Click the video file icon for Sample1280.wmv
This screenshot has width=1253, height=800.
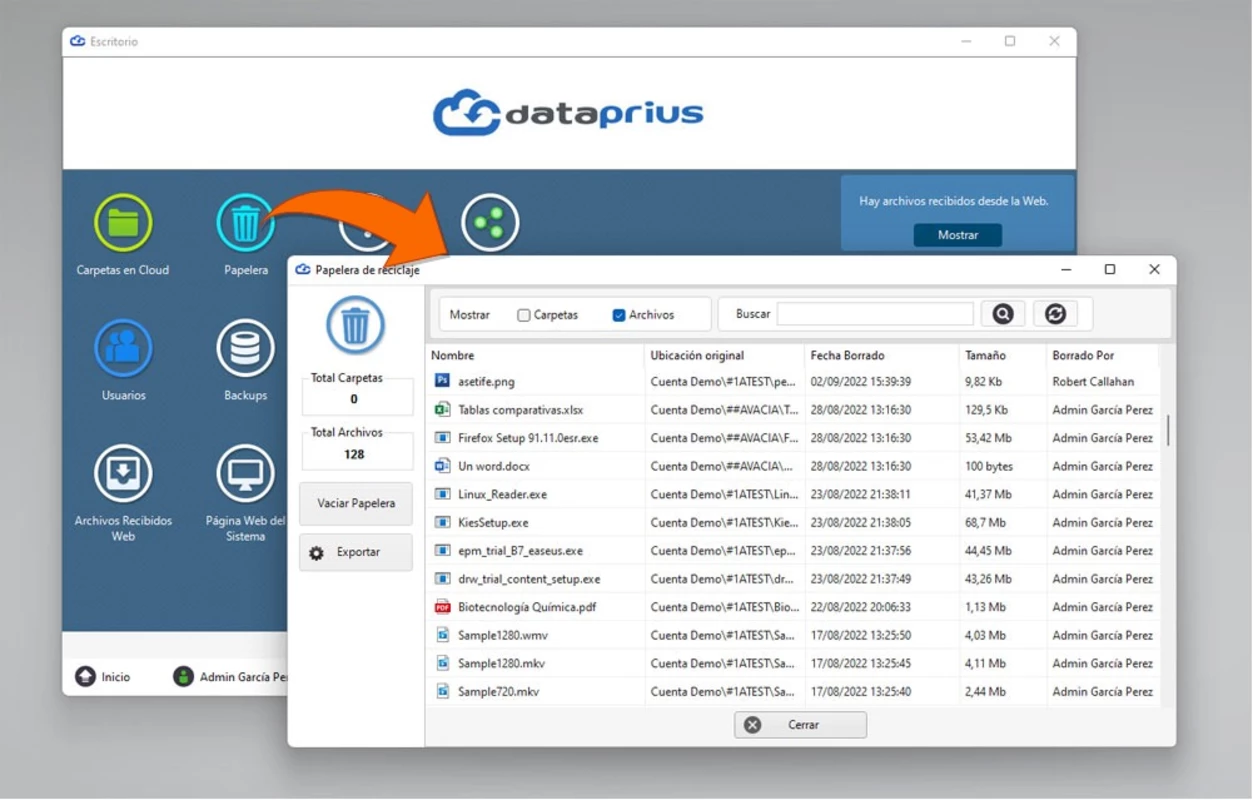point(443,635)
